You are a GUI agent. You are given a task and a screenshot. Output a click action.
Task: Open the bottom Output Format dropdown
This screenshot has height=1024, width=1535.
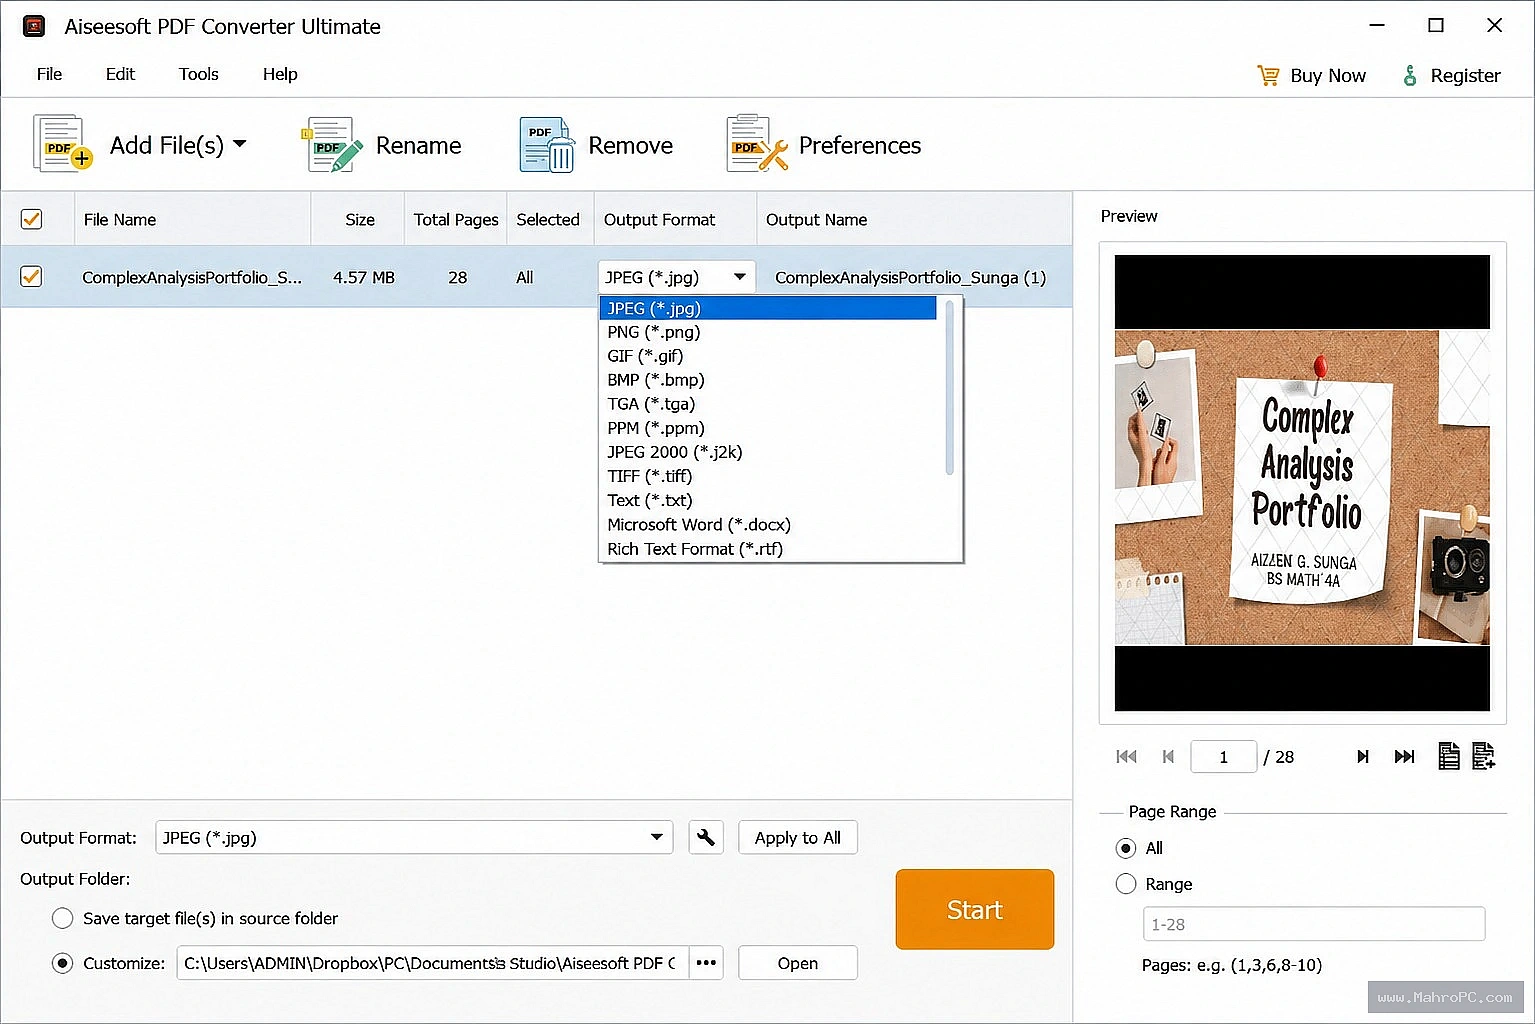tap(414, 837)
